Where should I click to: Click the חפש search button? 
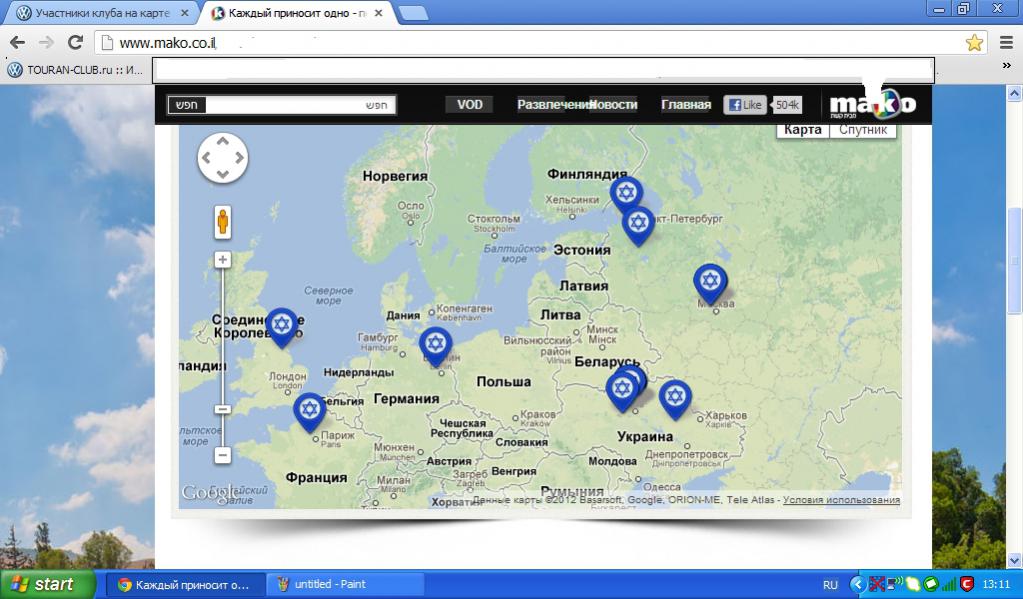pos(187,105)
